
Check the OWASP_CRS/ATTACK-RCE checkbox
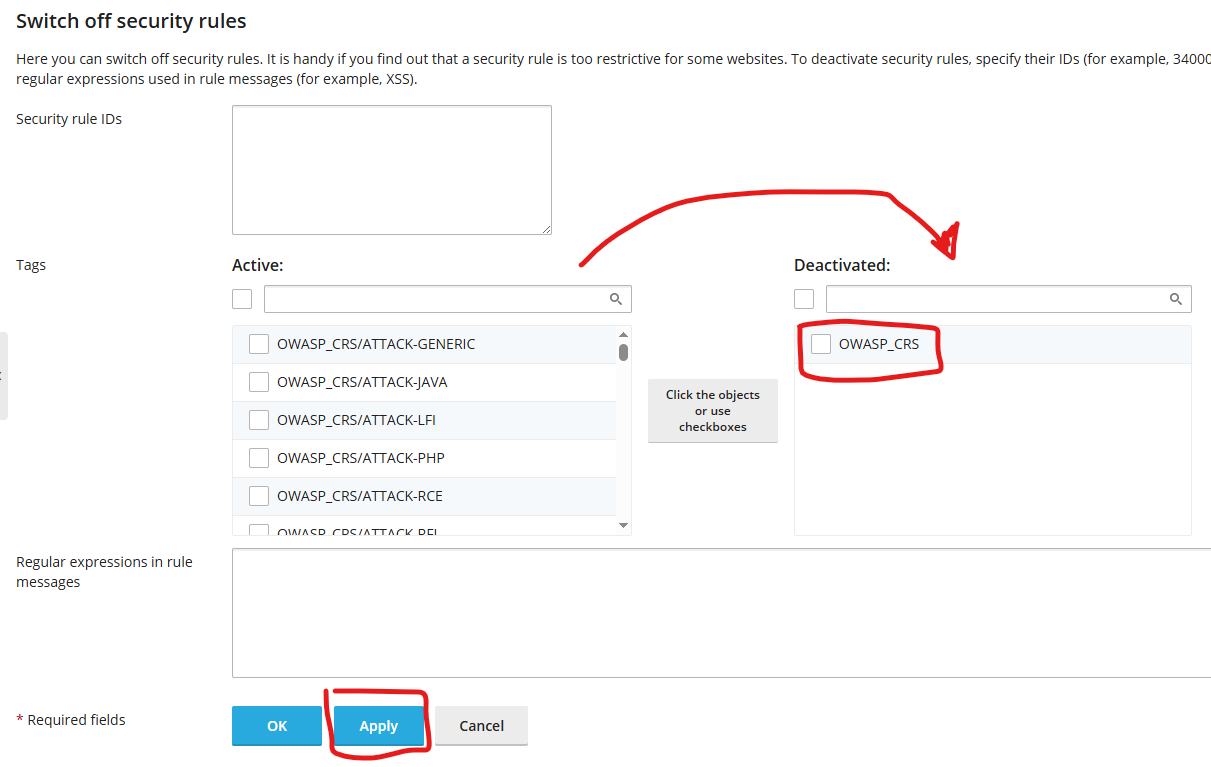[259, 496]
